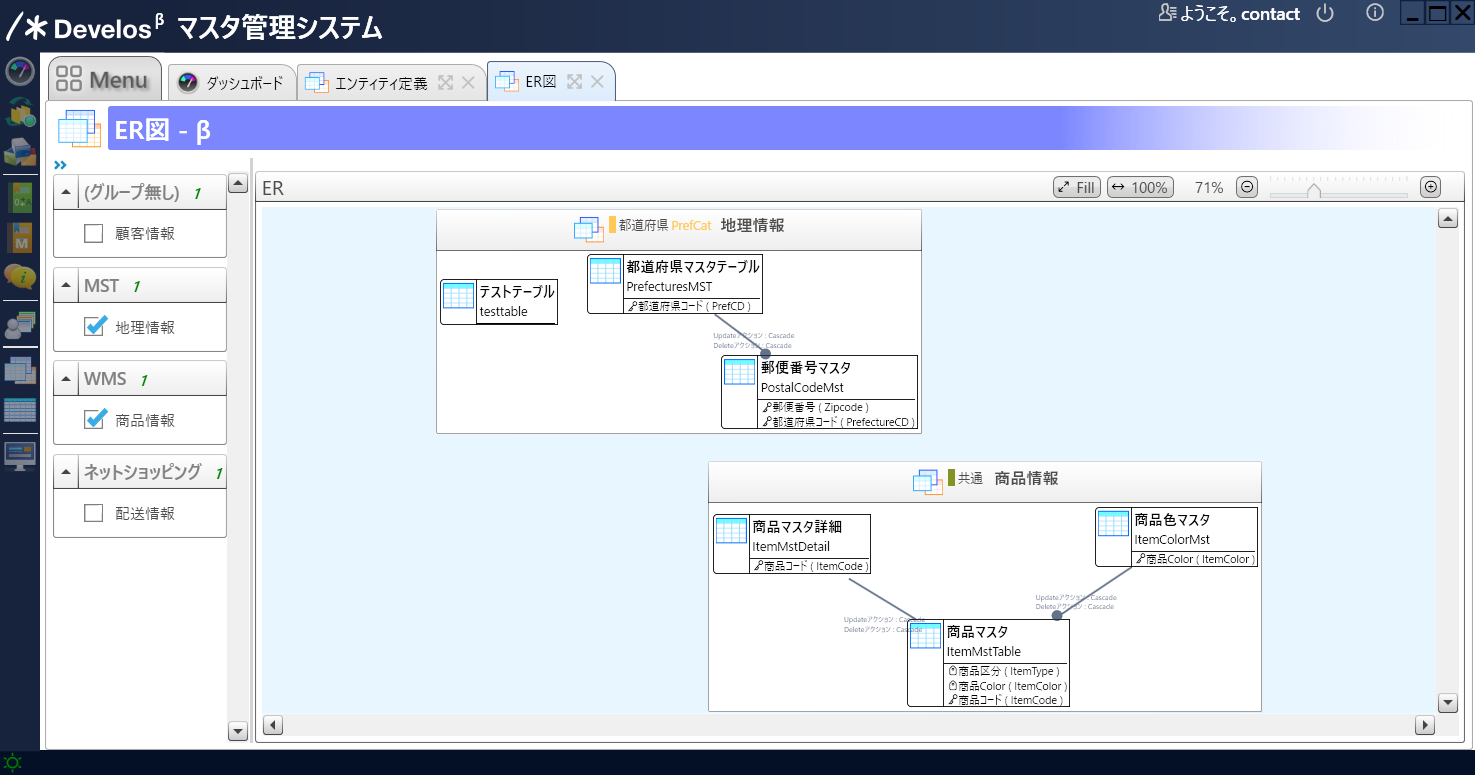Click the printer icon in left sidebar
The height and width of the screenshot is (775, 1475).
point(20,151)
